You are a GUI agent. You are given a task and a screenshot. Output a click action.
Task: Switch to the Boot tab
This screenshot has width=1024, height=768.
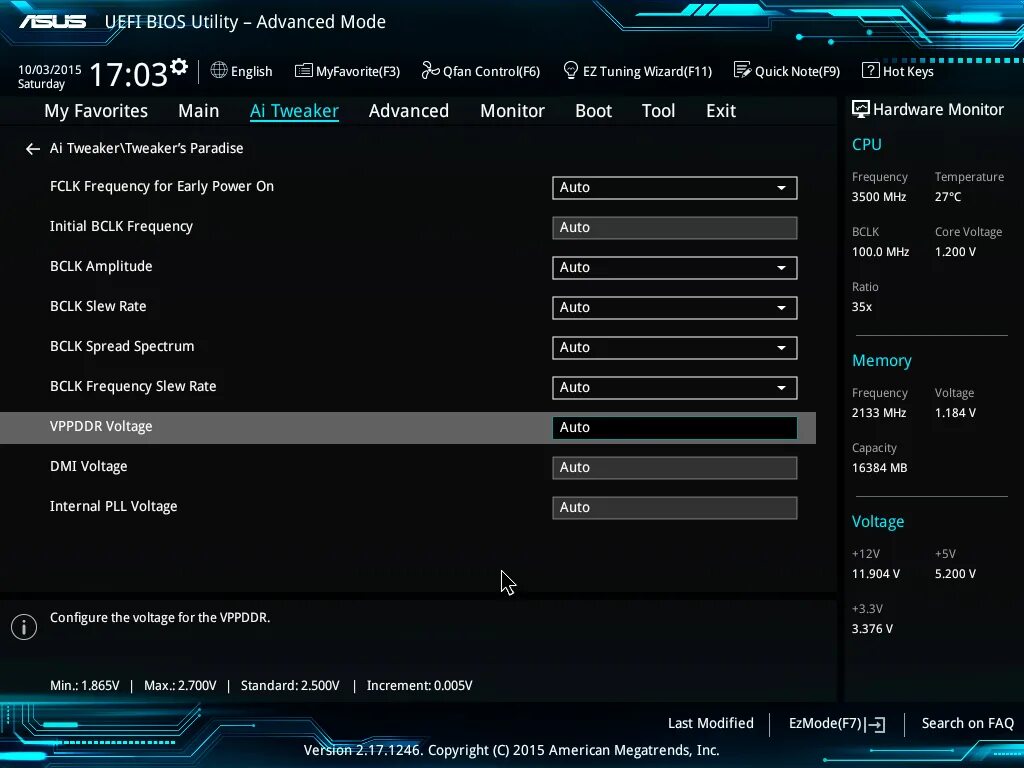pyautogui.click(x=594, y=111)
